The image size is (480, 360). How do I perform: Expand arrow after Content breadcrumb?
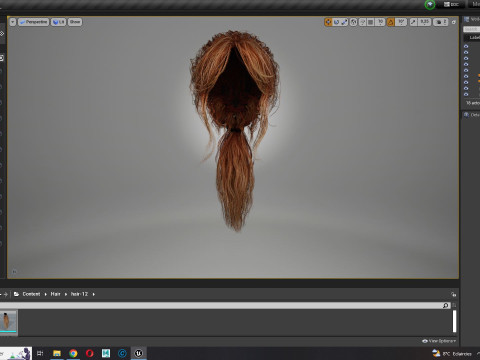pos(46,294)
